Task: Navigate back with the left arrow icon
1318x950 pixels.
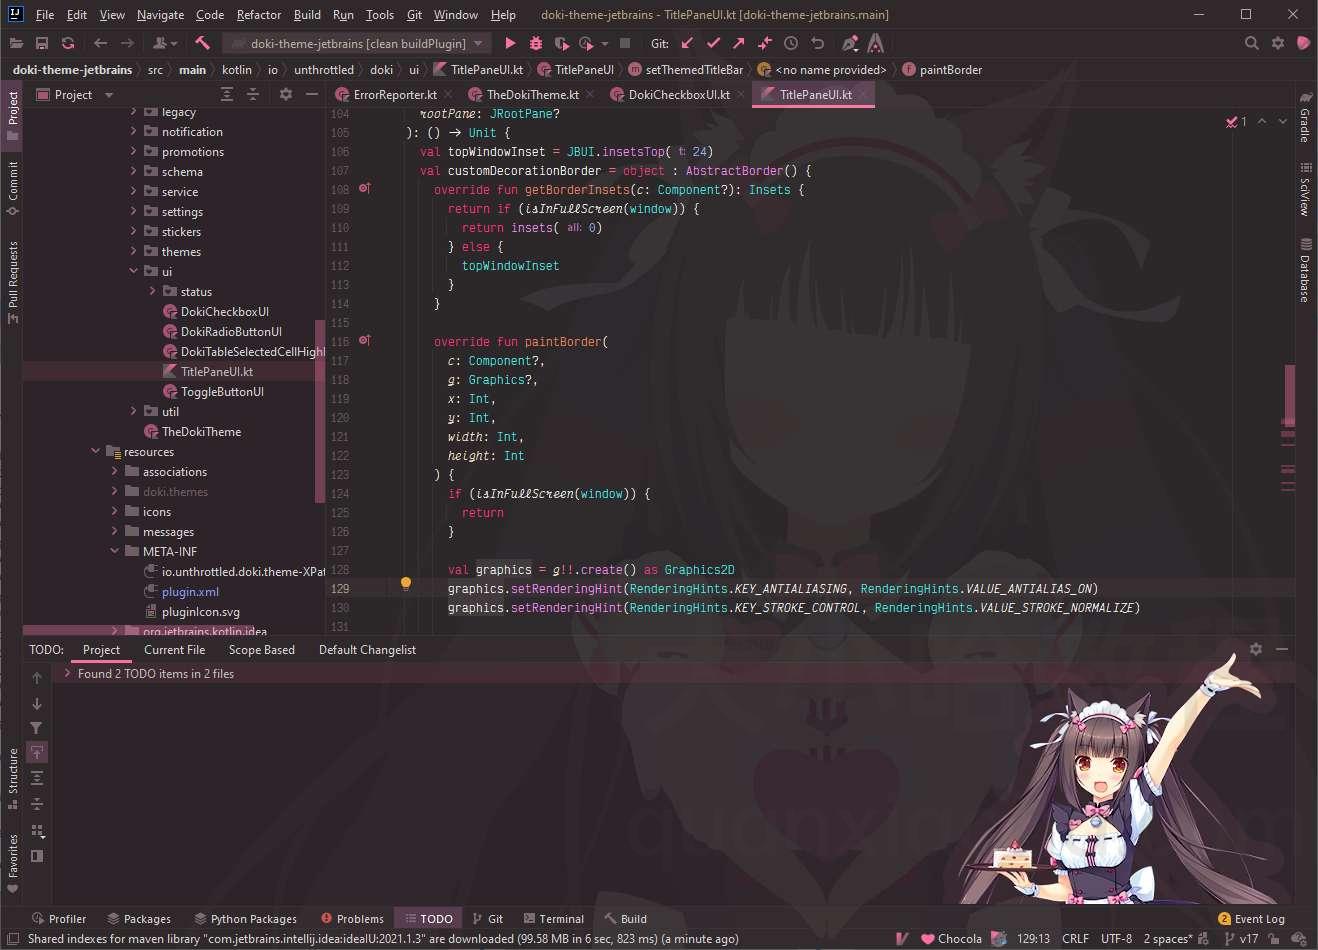Action: tap(100, 43)
